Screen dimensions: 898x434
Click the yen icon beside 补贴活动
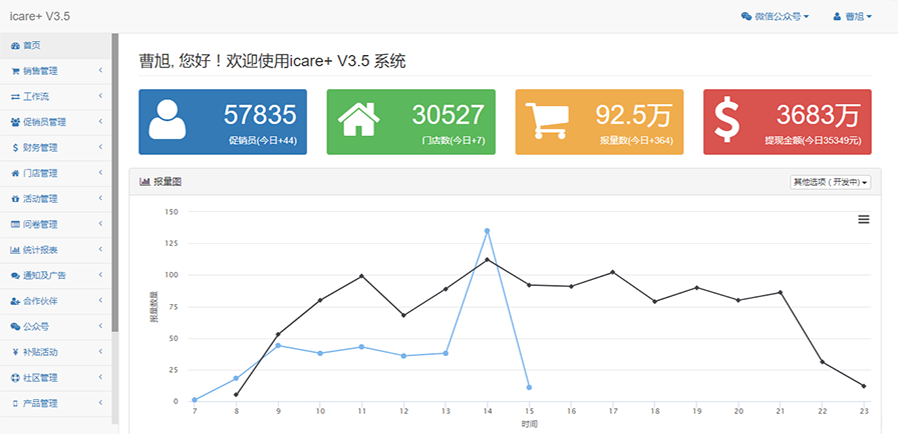(15, 352)
